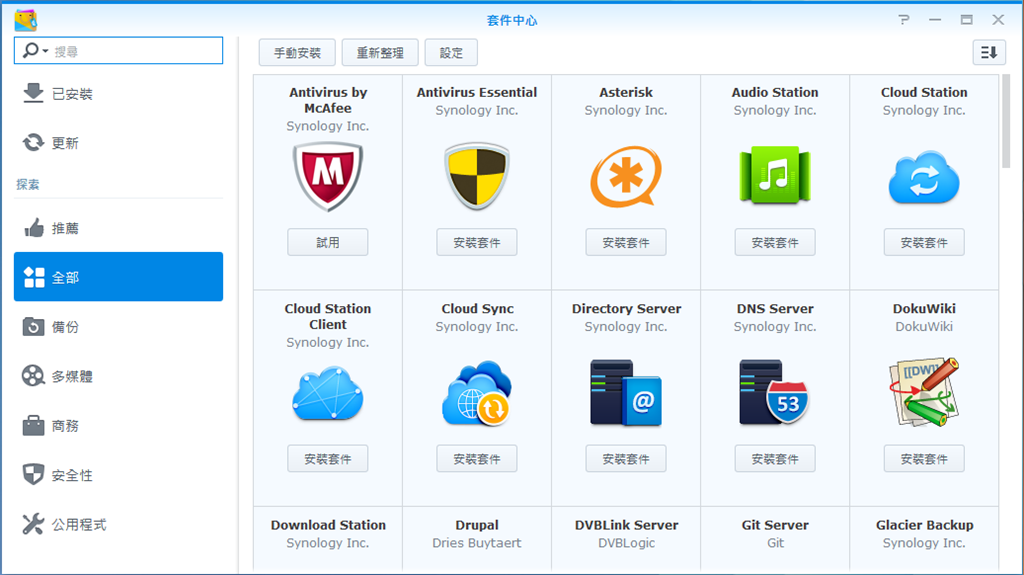This screenshot has height=575, width=1024.
Task: Open the 設定 settings button
Action: [x=451, y=52]
